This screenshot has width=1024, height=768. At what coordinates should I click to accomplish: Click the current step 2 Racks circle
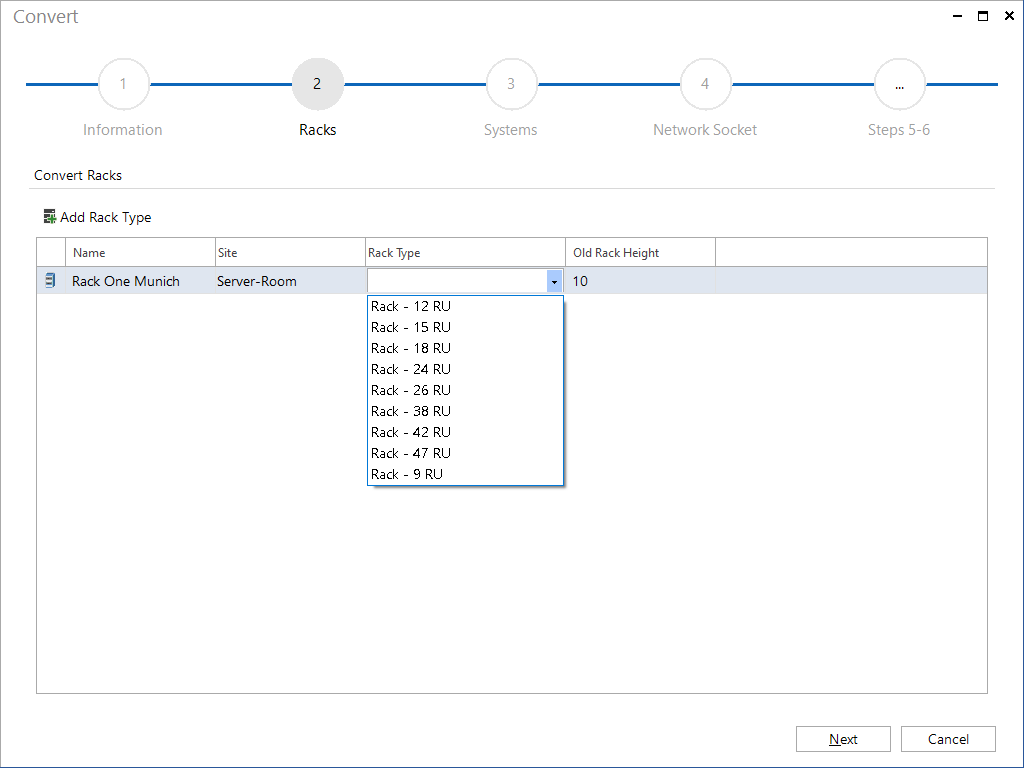[317, 84]
